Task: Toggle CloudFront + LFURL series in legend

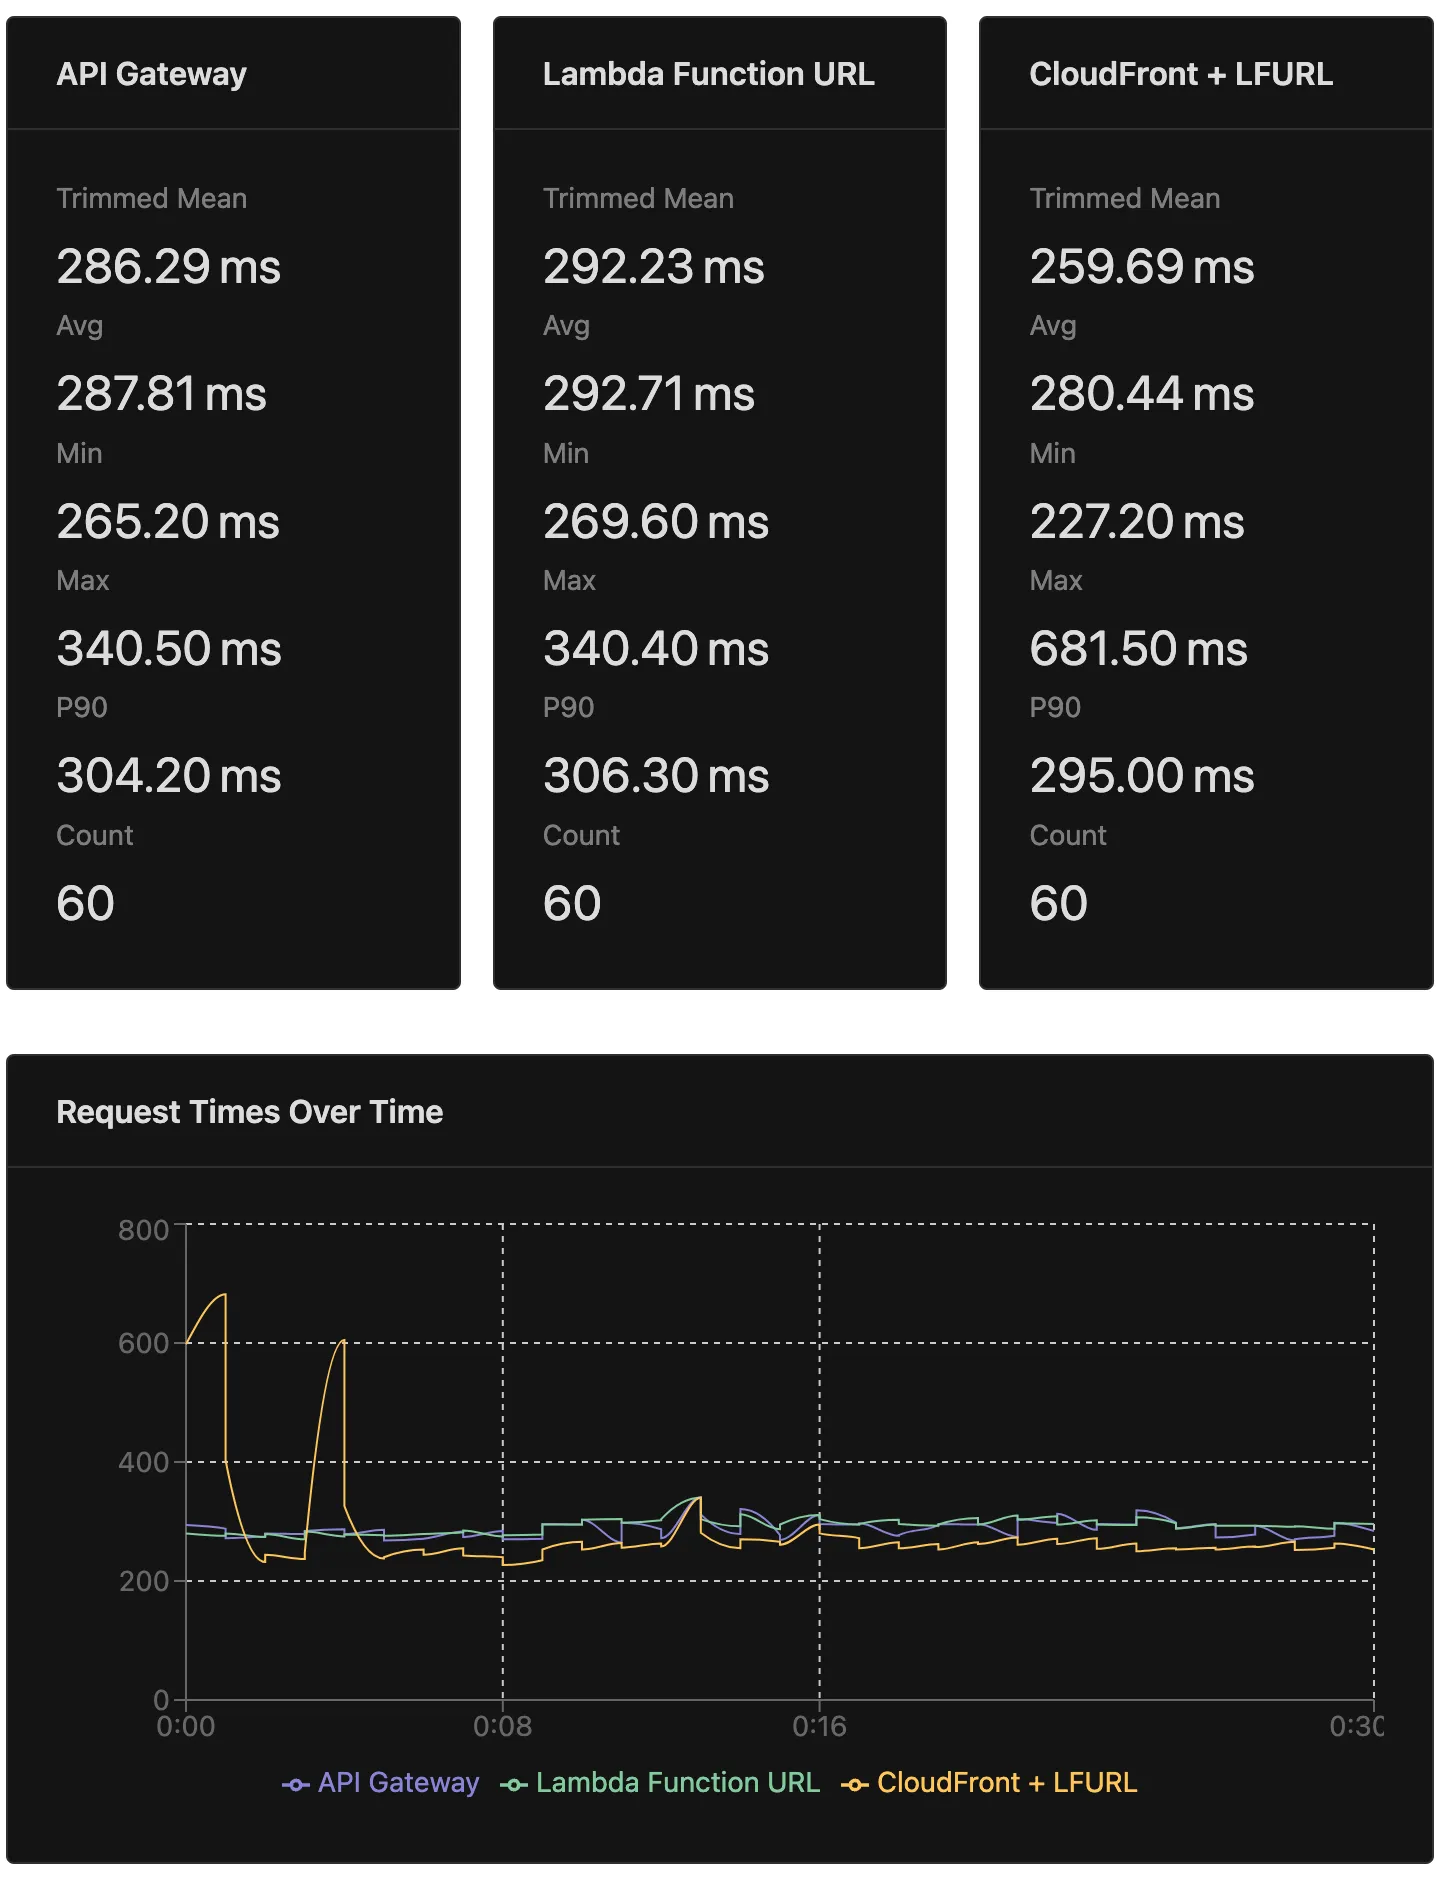Action: point(989,1783)
